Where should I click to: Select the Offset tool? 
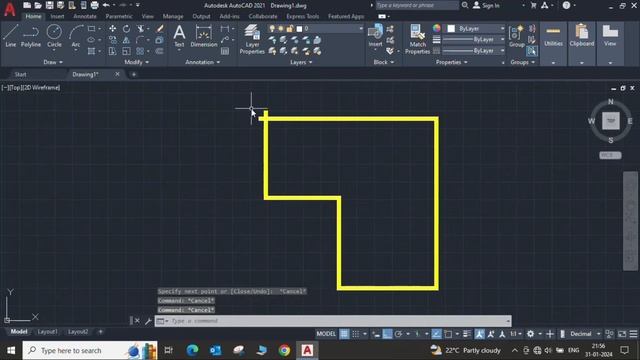[160, 51]
